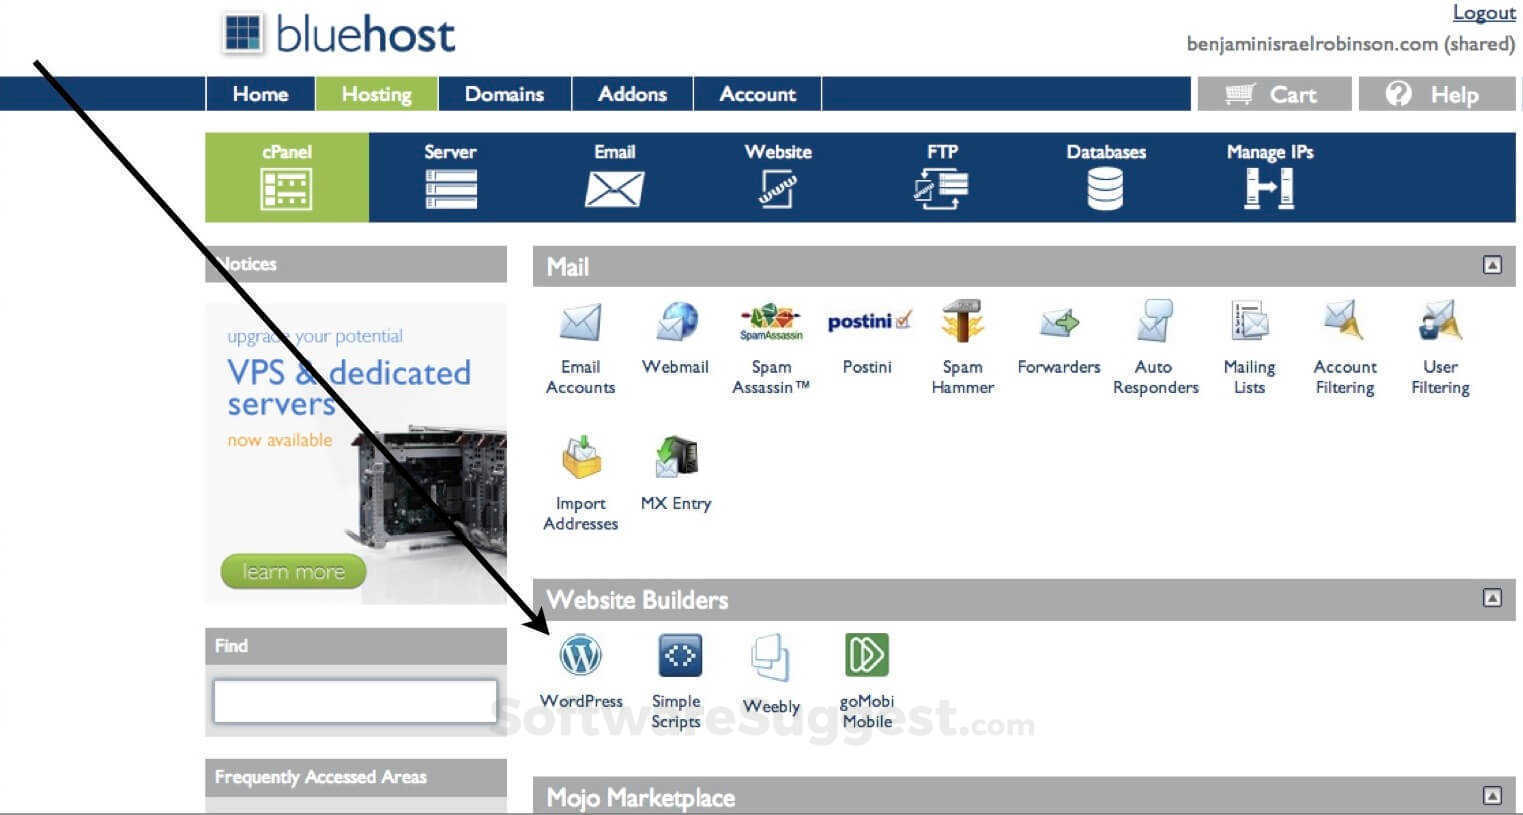Switch to the Server tab

click(x=450, y=177)
